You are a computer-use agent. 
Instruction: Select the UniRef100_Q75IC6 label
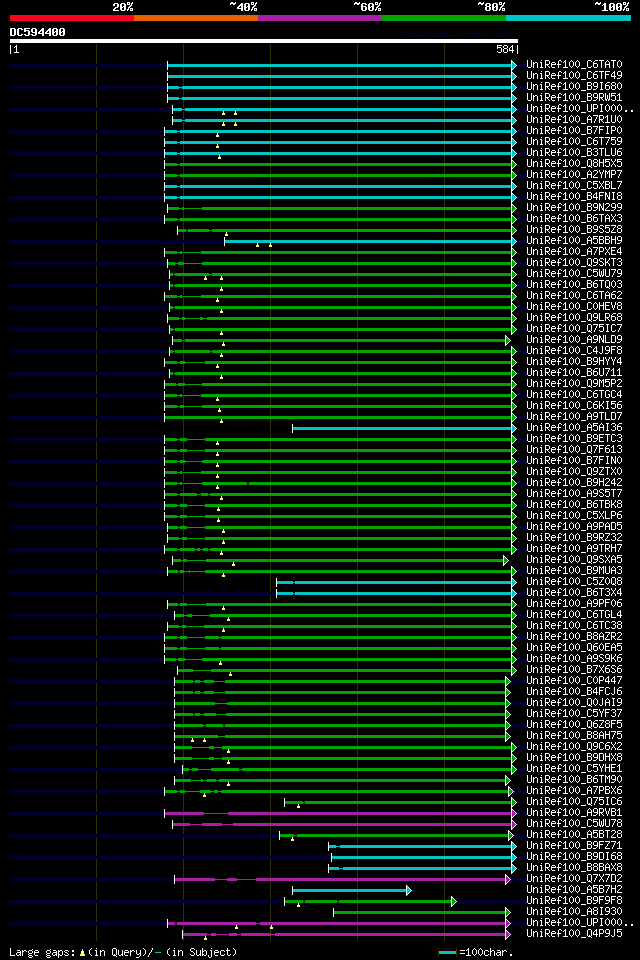point(574,803)
